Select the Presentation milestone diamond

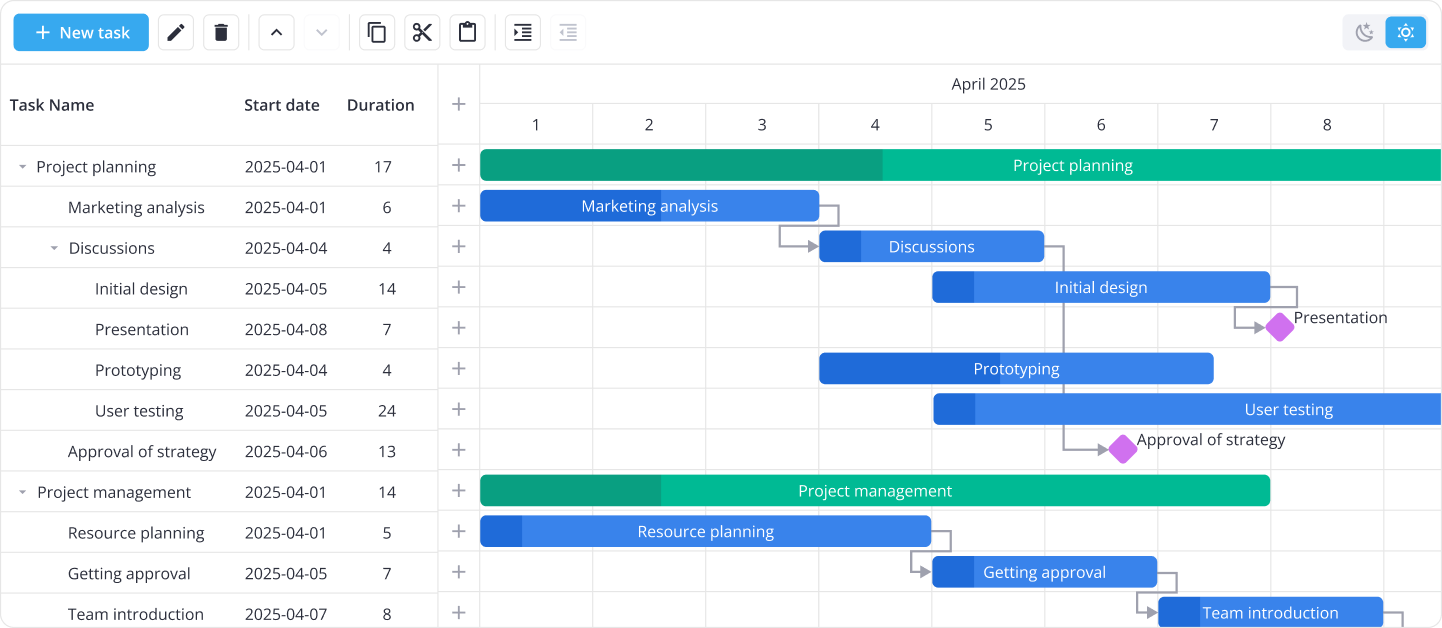click(1279, 327)
